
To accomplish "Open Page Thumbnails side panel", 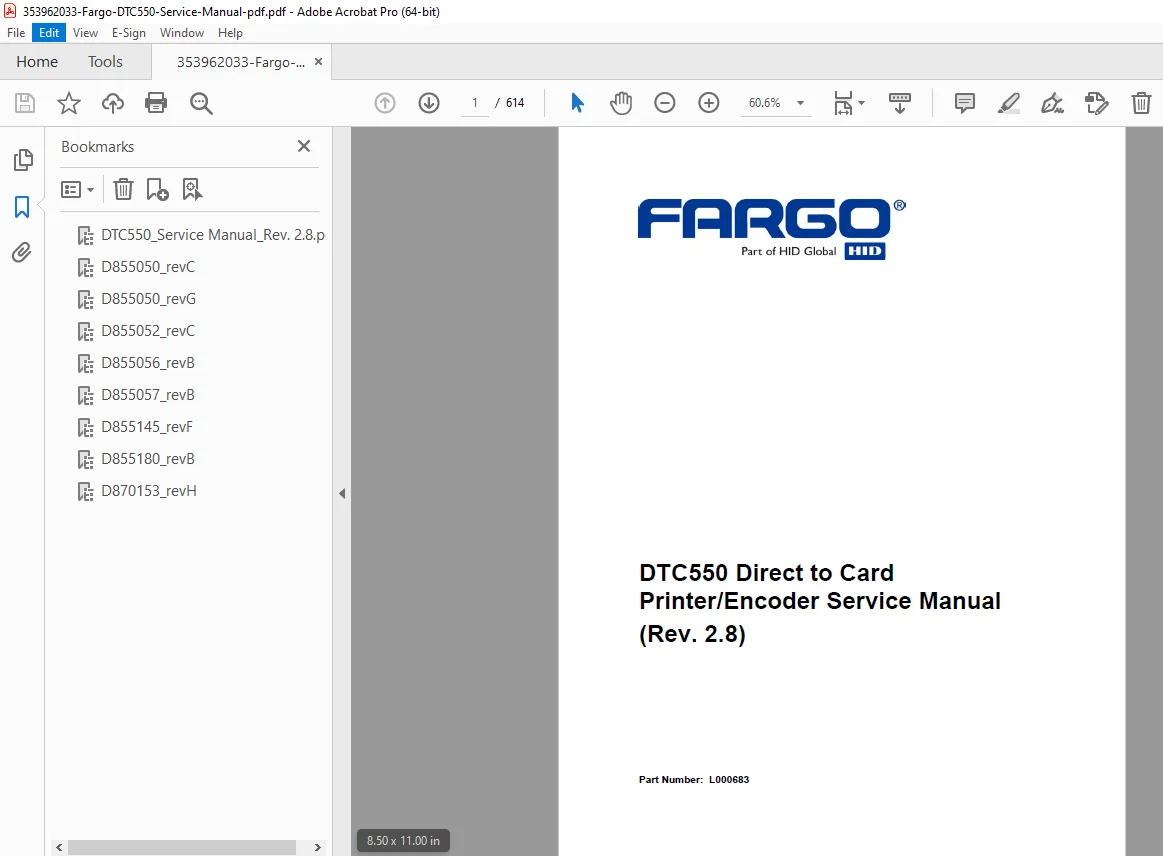I will pyautogui.click(x=23, y=159).
